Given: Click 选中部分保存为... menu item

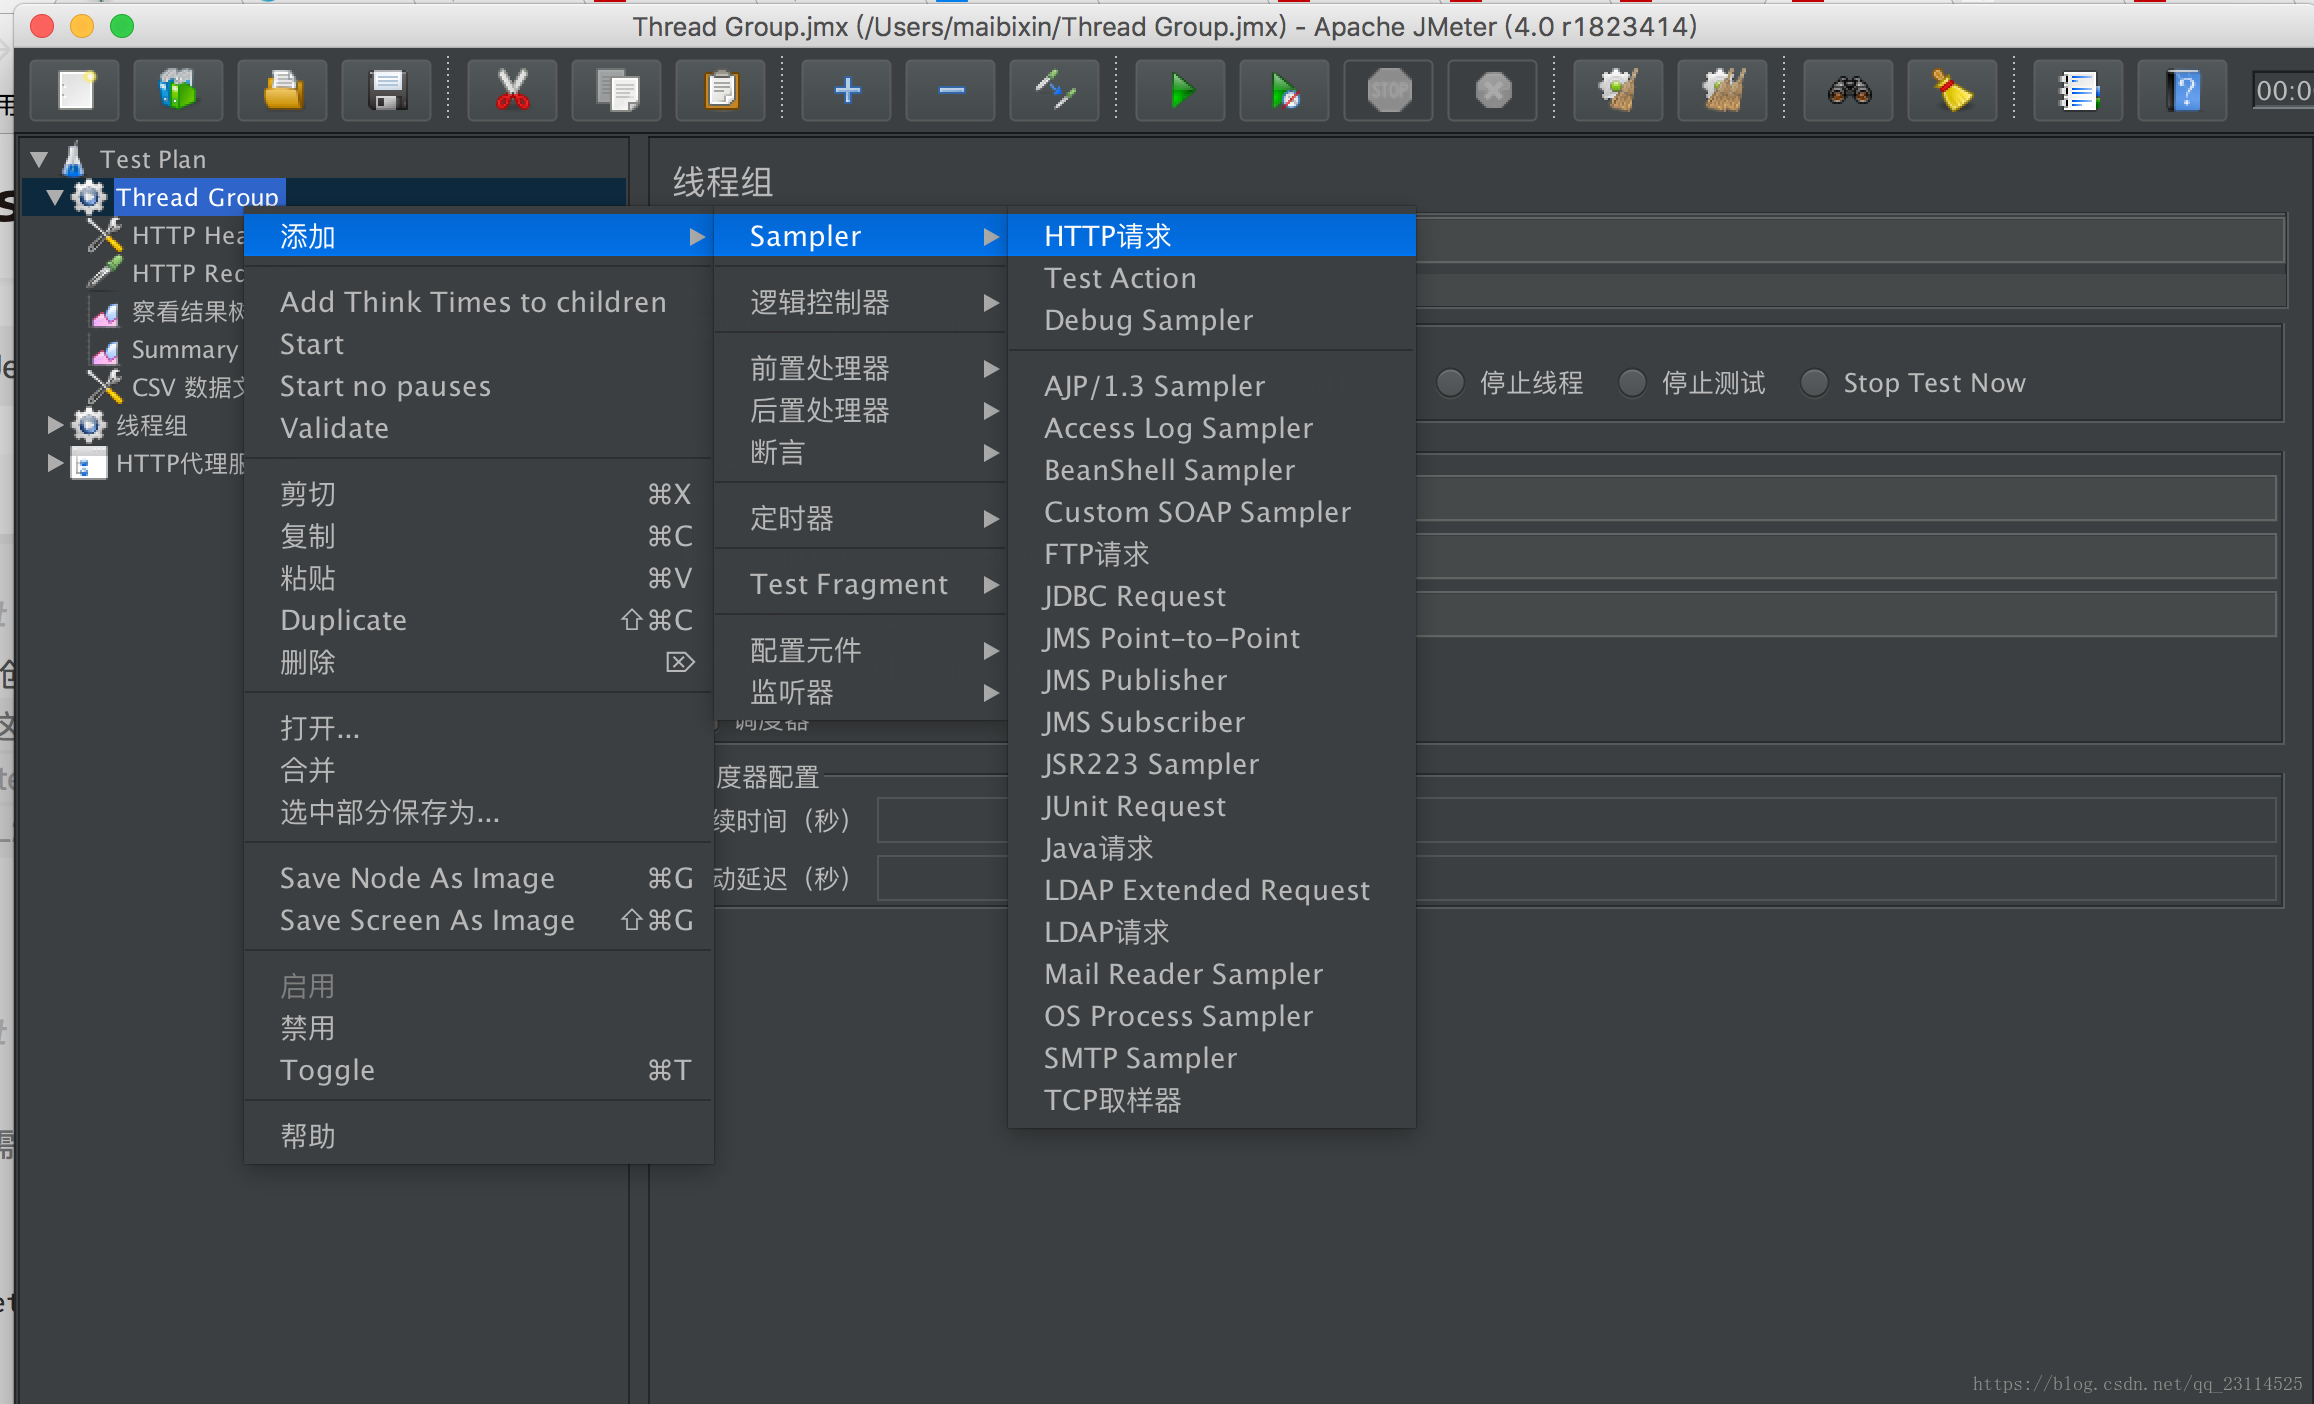Looking at the screenshot, I should pos(479,812).
